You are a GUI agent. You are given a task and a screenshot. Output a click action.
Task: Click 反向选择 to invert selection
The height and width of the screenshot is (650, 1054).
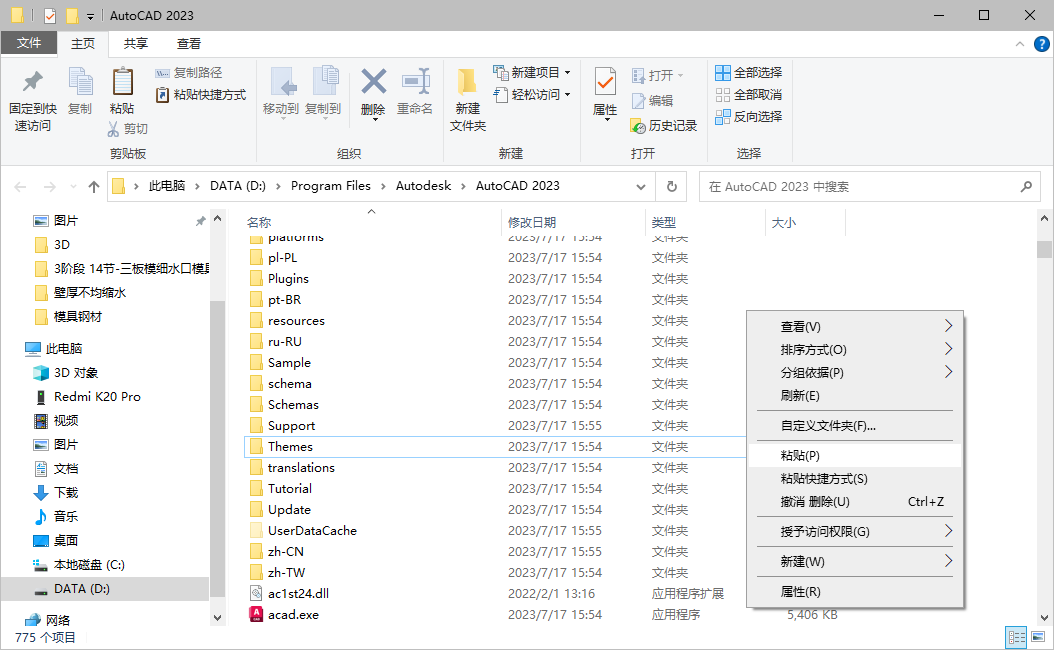748,116
